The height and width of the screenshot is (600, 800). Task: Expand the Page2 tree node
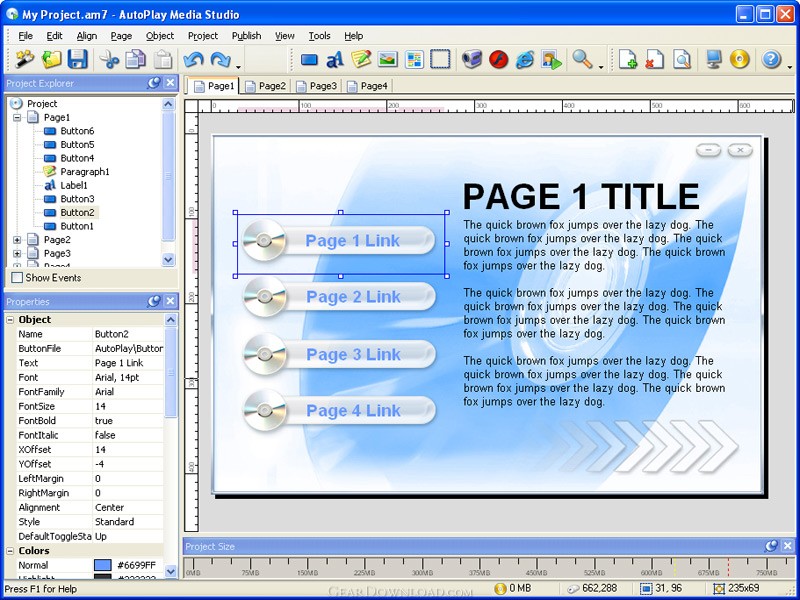coord(17,240)
